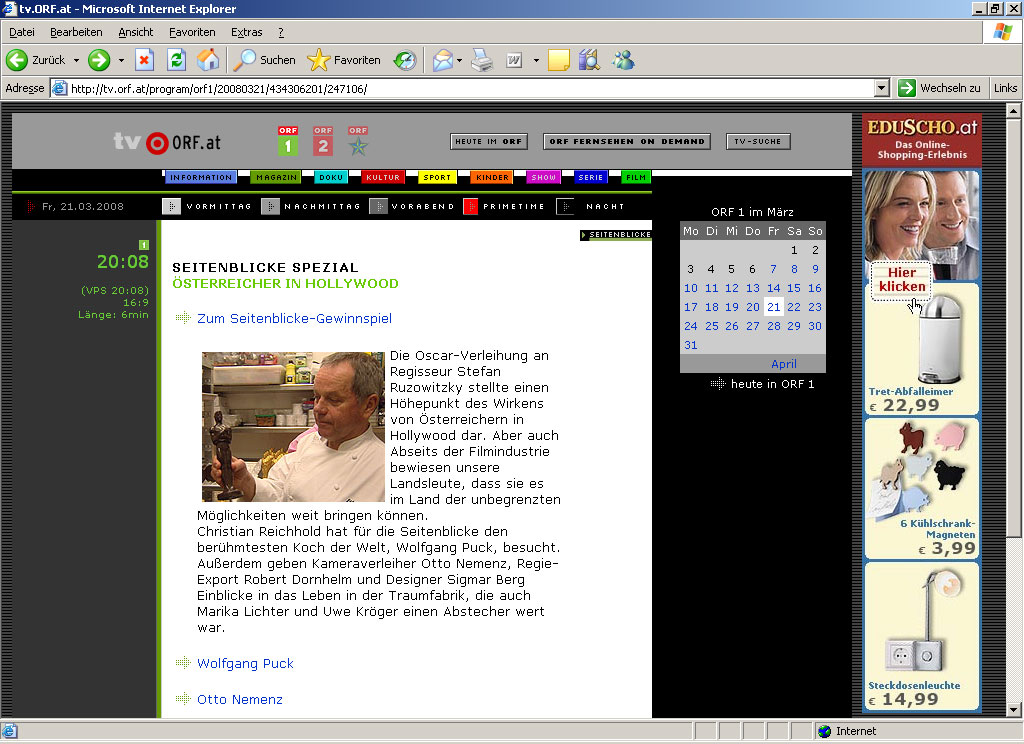The image size is (1024, 744).
Task: Click the URL address input field
Action: tap(470, 88)
